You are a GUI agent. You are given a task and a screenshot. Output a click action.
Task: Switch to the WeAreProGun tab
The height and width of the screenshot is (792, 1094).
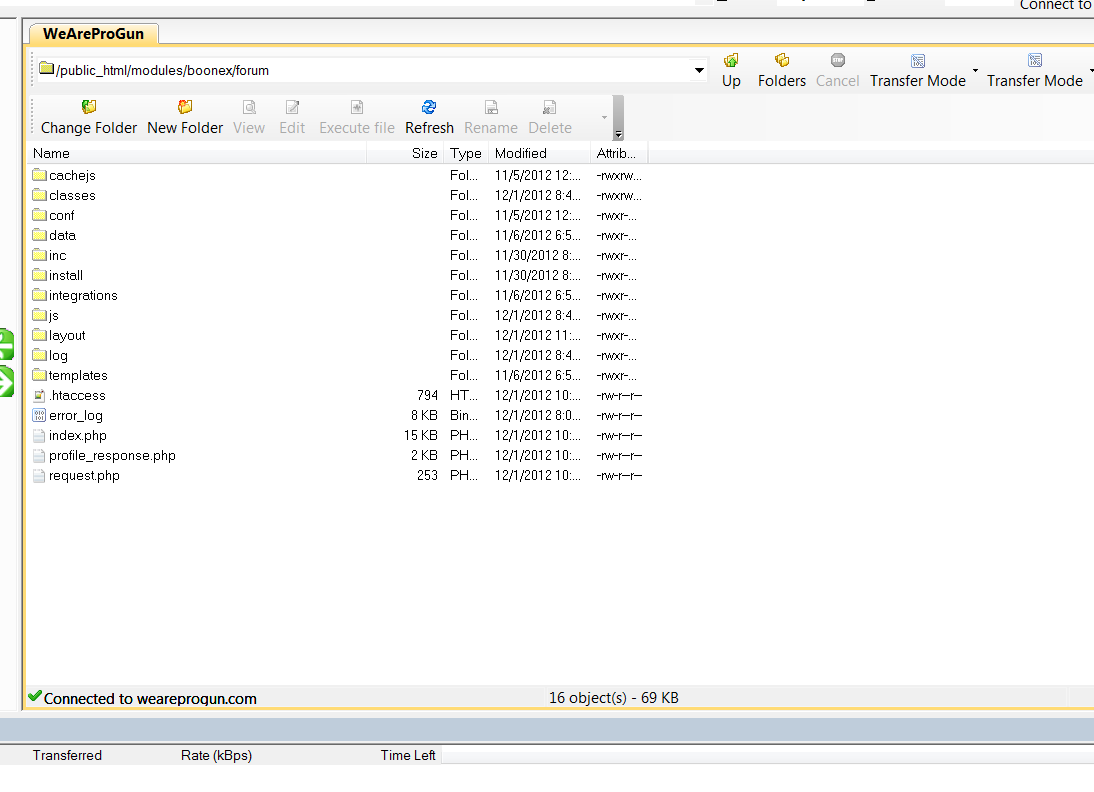coord(93,34)
